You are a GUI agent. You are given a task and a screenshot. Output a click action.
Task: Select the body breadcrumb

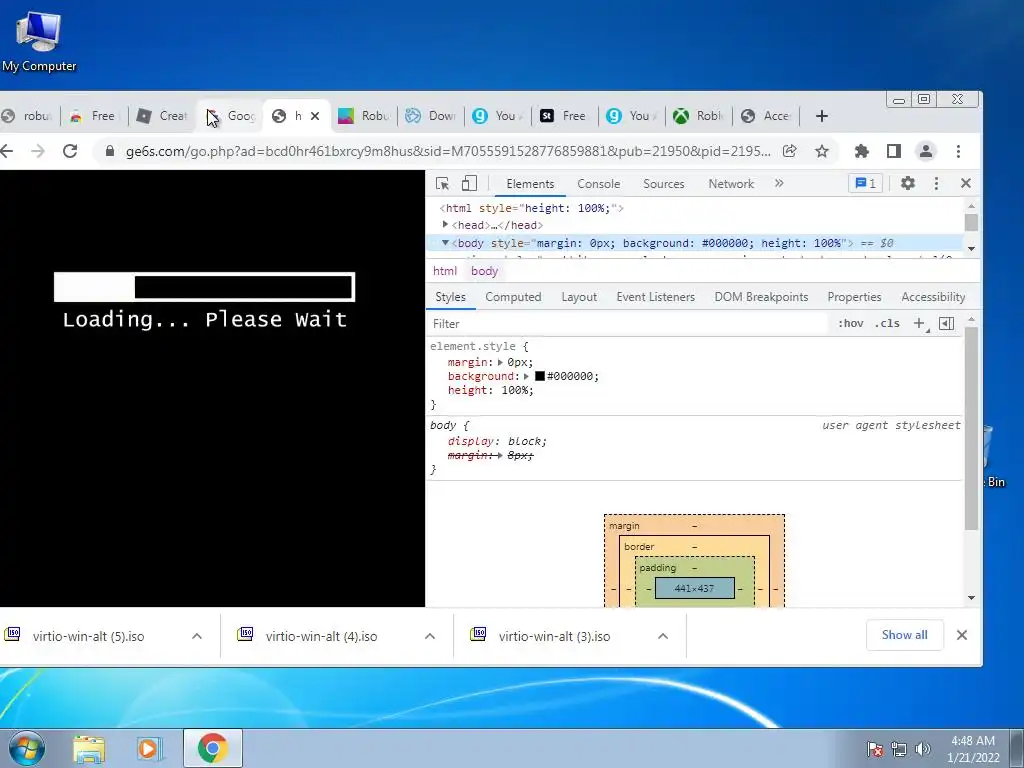tap(485, 271)
